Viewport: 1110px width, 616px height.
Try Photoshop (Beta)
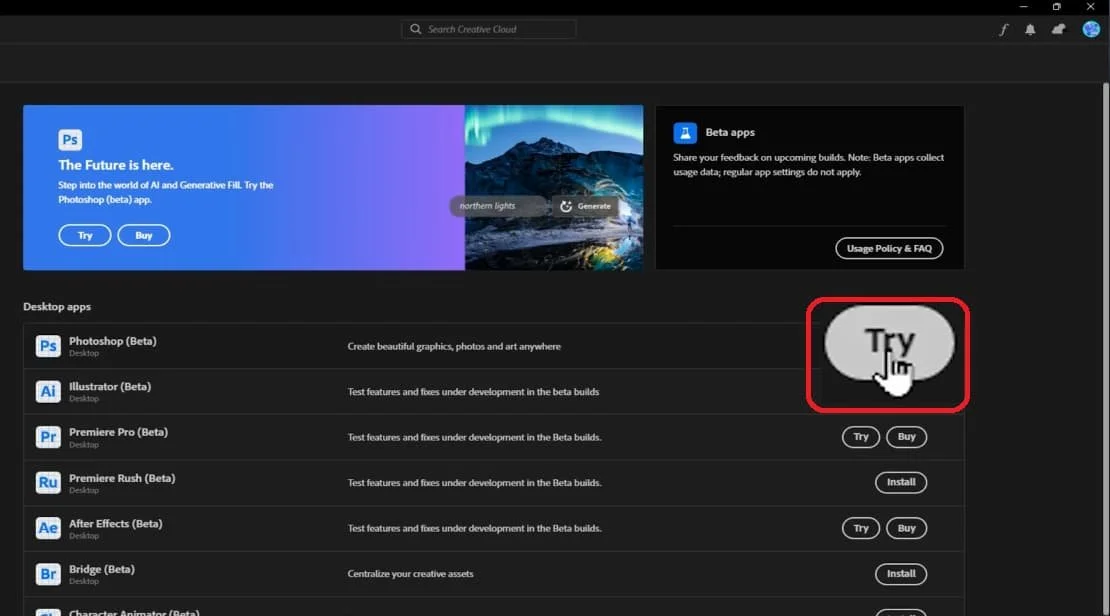pyautogui.click(x=889, y=343)
